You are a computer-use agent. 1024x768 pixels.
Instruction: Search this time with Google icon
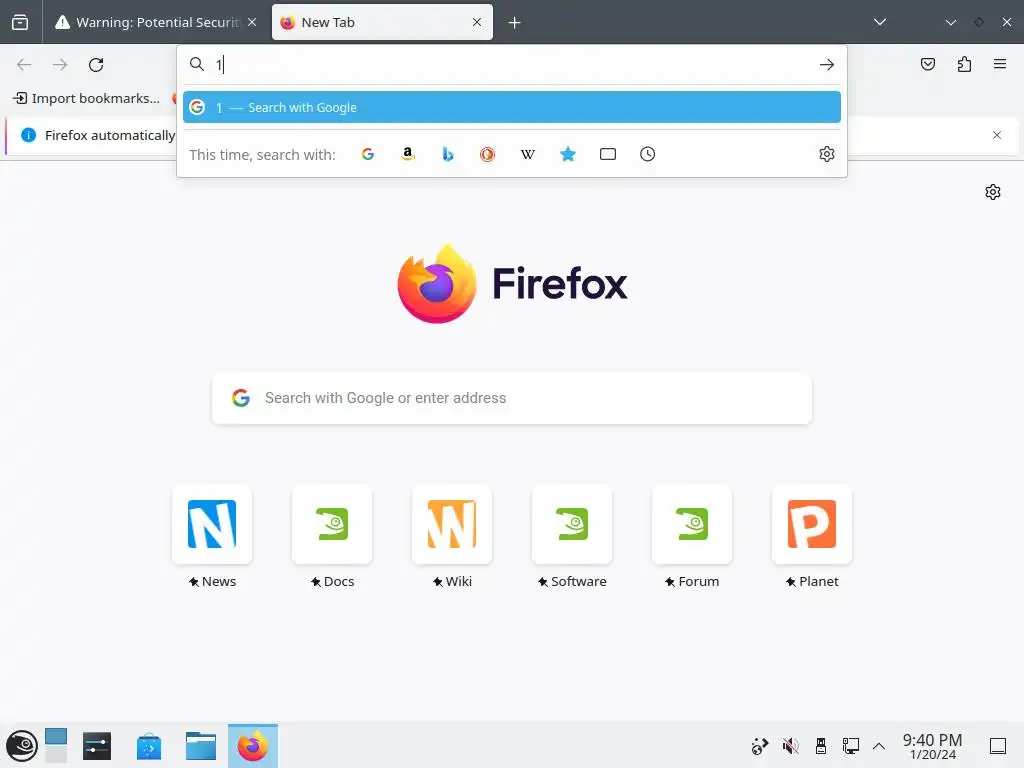pyautogui.click(x=368, y=154)
